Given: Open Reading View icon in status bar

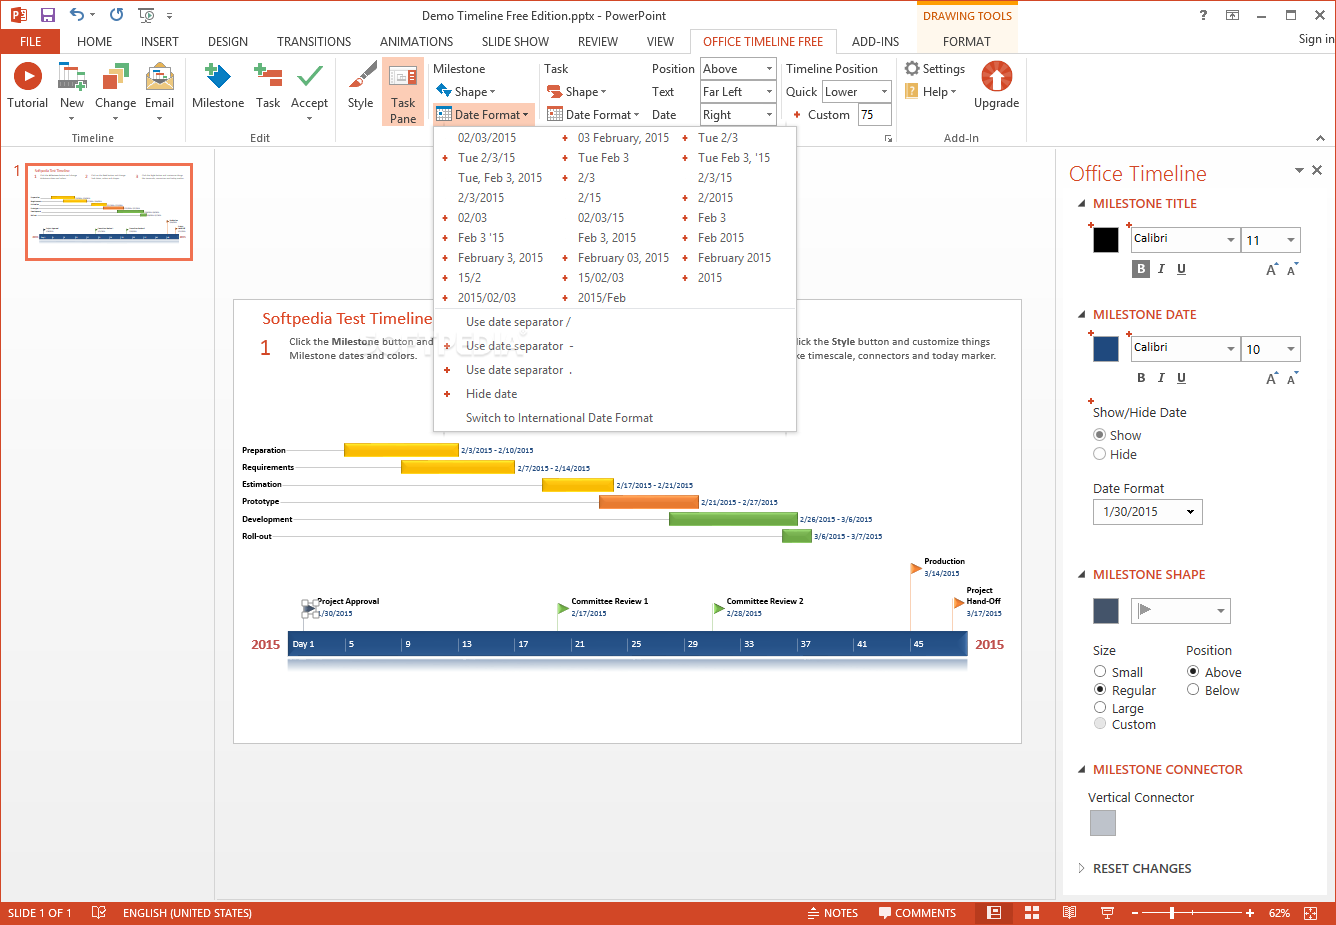Looking at the screenshot, I should [1069, 913].
